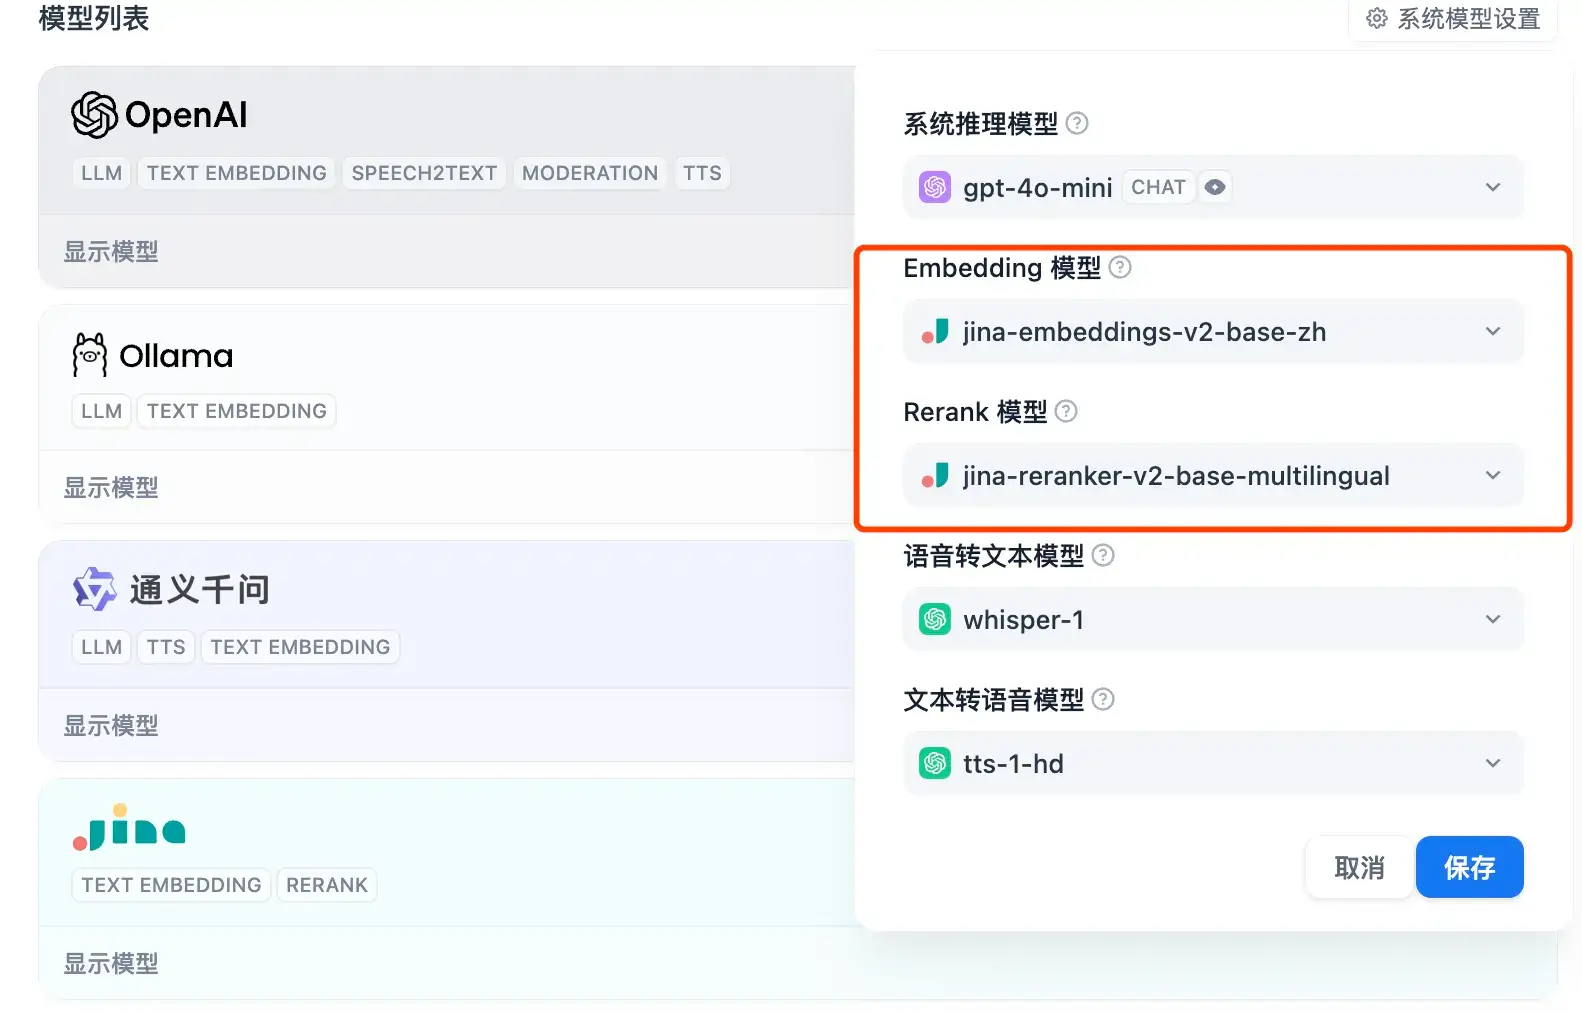
Task: Click the gpt-4o-mini purple model icon
Action: (x=935, y=187)
